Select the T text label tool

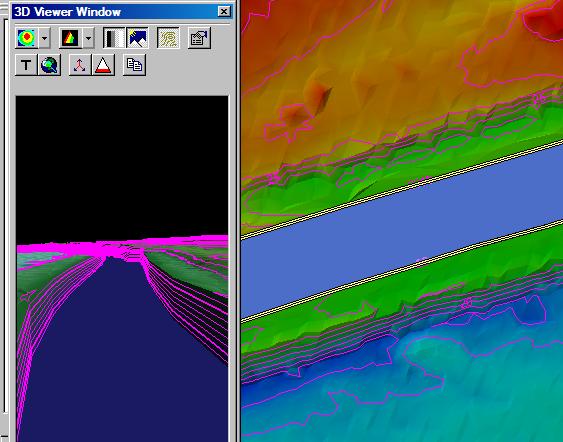click(26, 65)
